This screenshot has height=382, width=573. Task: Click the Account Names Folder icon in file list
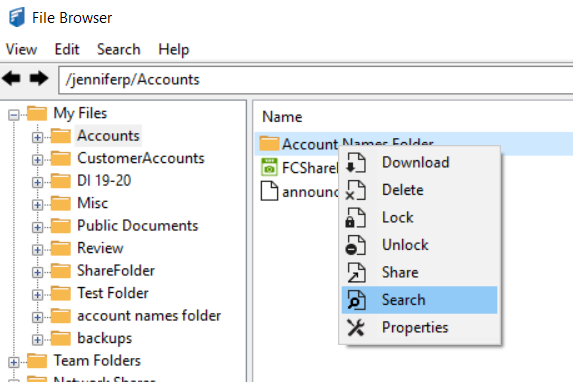click(269, 143)
